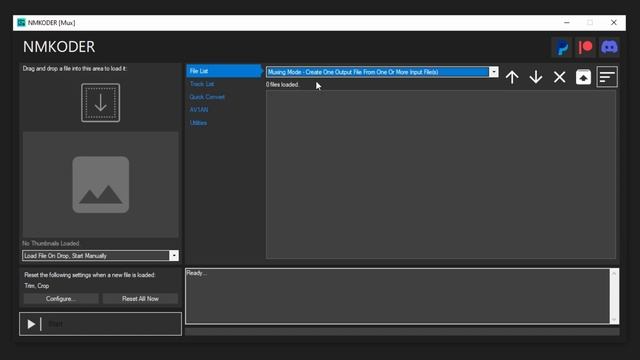Click the 'Trim, Crop' settings text
This screenshot has height=360, width=640.
coord(37,286)
